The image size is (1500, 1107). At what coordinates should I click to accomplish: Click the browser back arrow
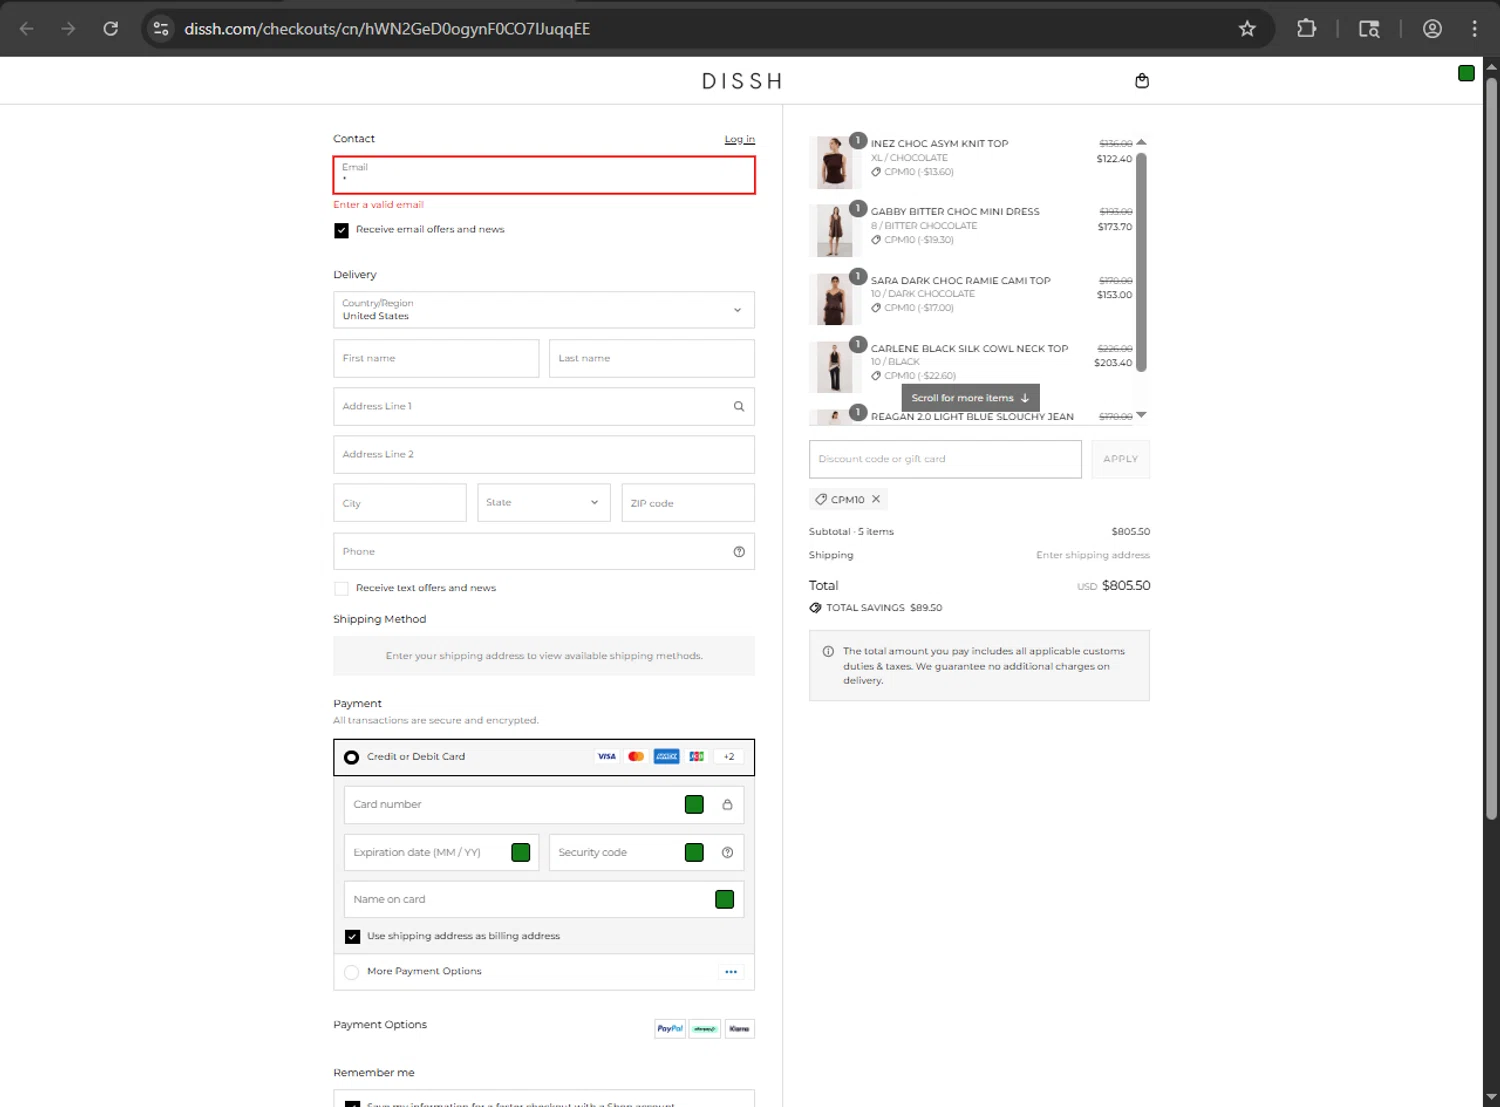click(x=27, y=28)
